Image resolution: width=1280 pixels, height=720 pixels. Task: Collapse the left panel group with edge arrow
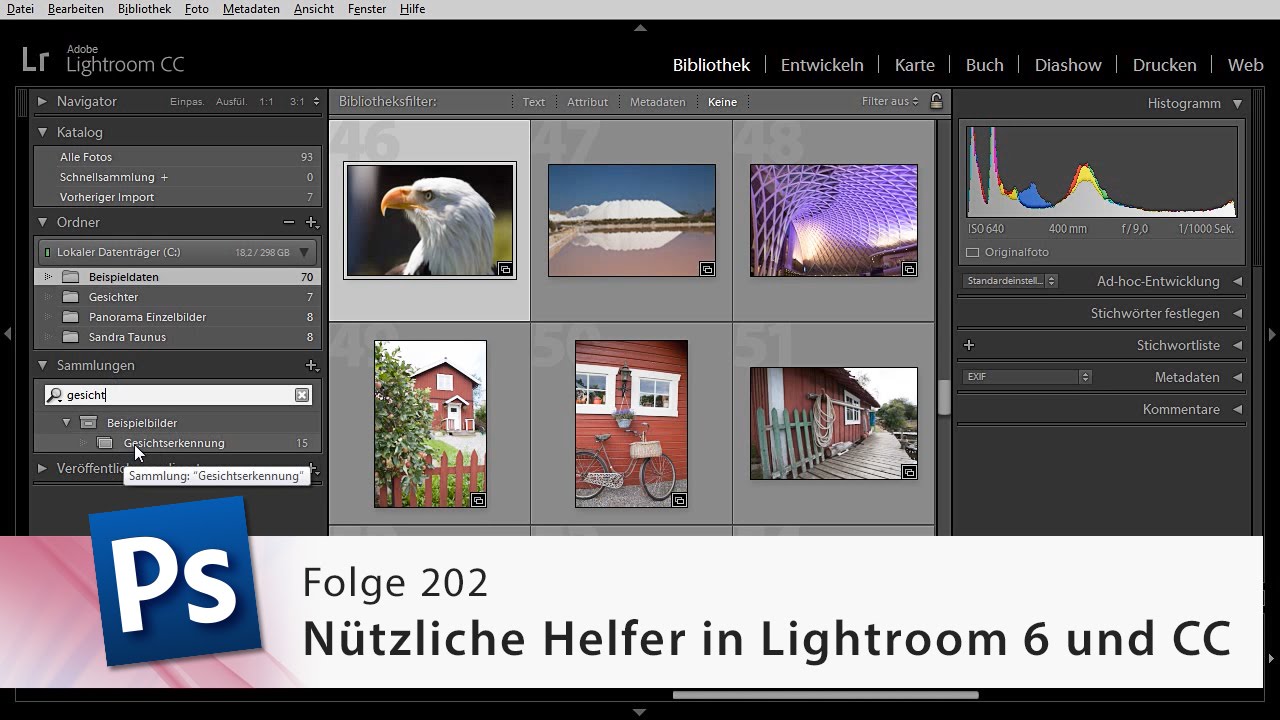(7, 334)
